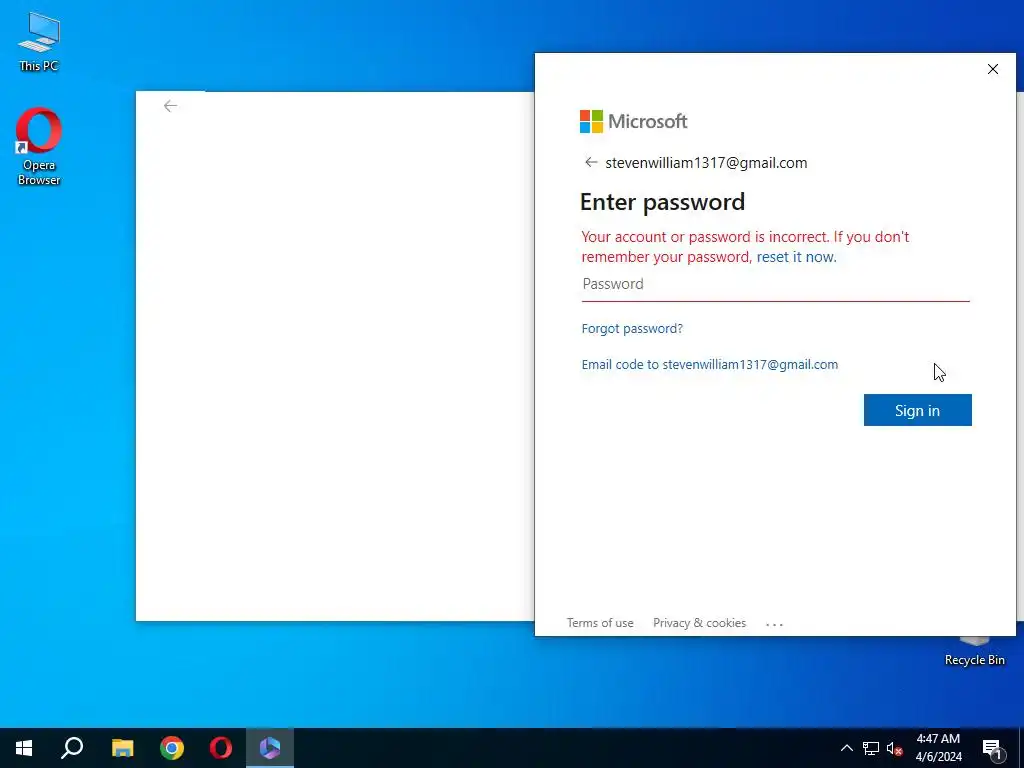Show hidden system tray icons
1024x768 pixels.
846,748
